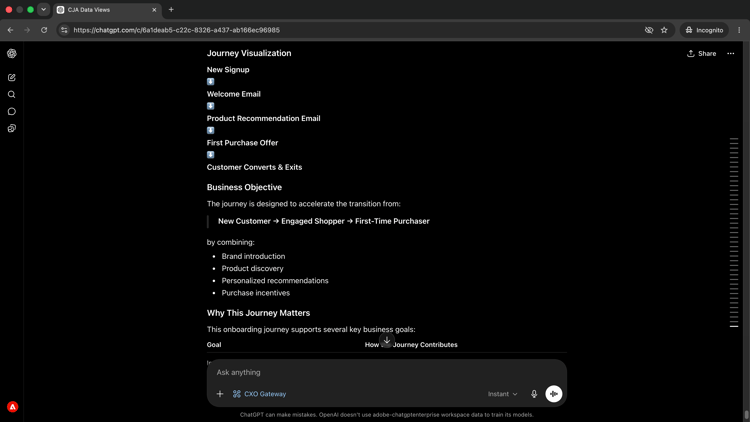
Task: Open the Chrome three-dot menu
Action: (x=739, y=30)
